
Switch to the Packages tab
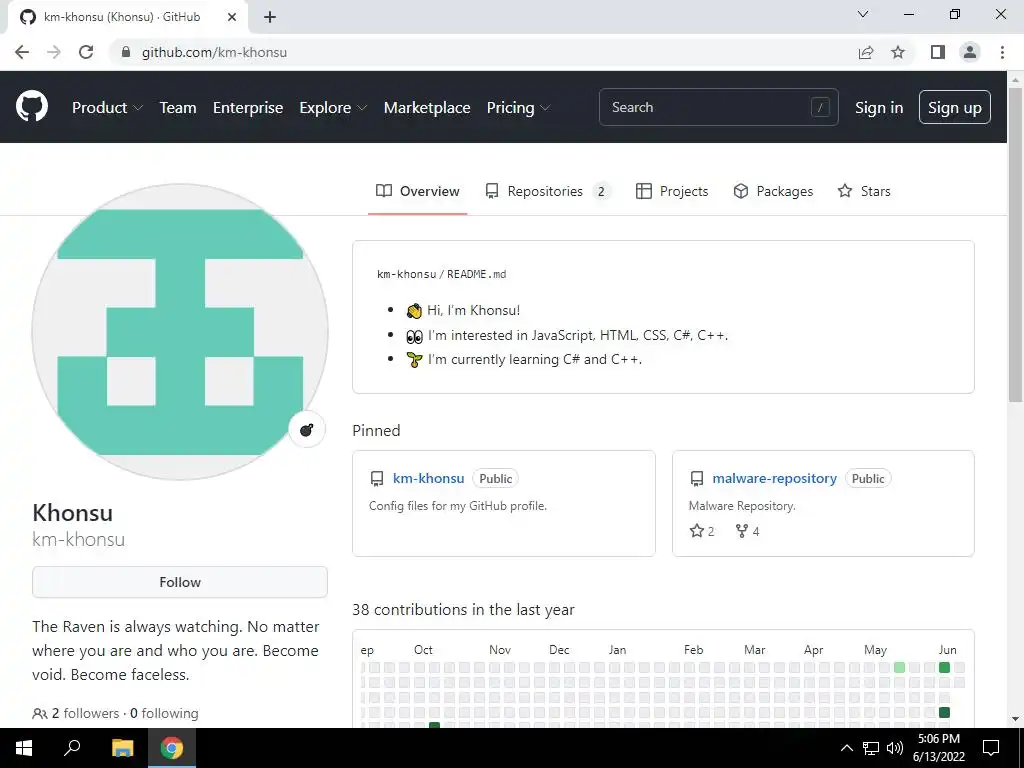click(773, 191)
